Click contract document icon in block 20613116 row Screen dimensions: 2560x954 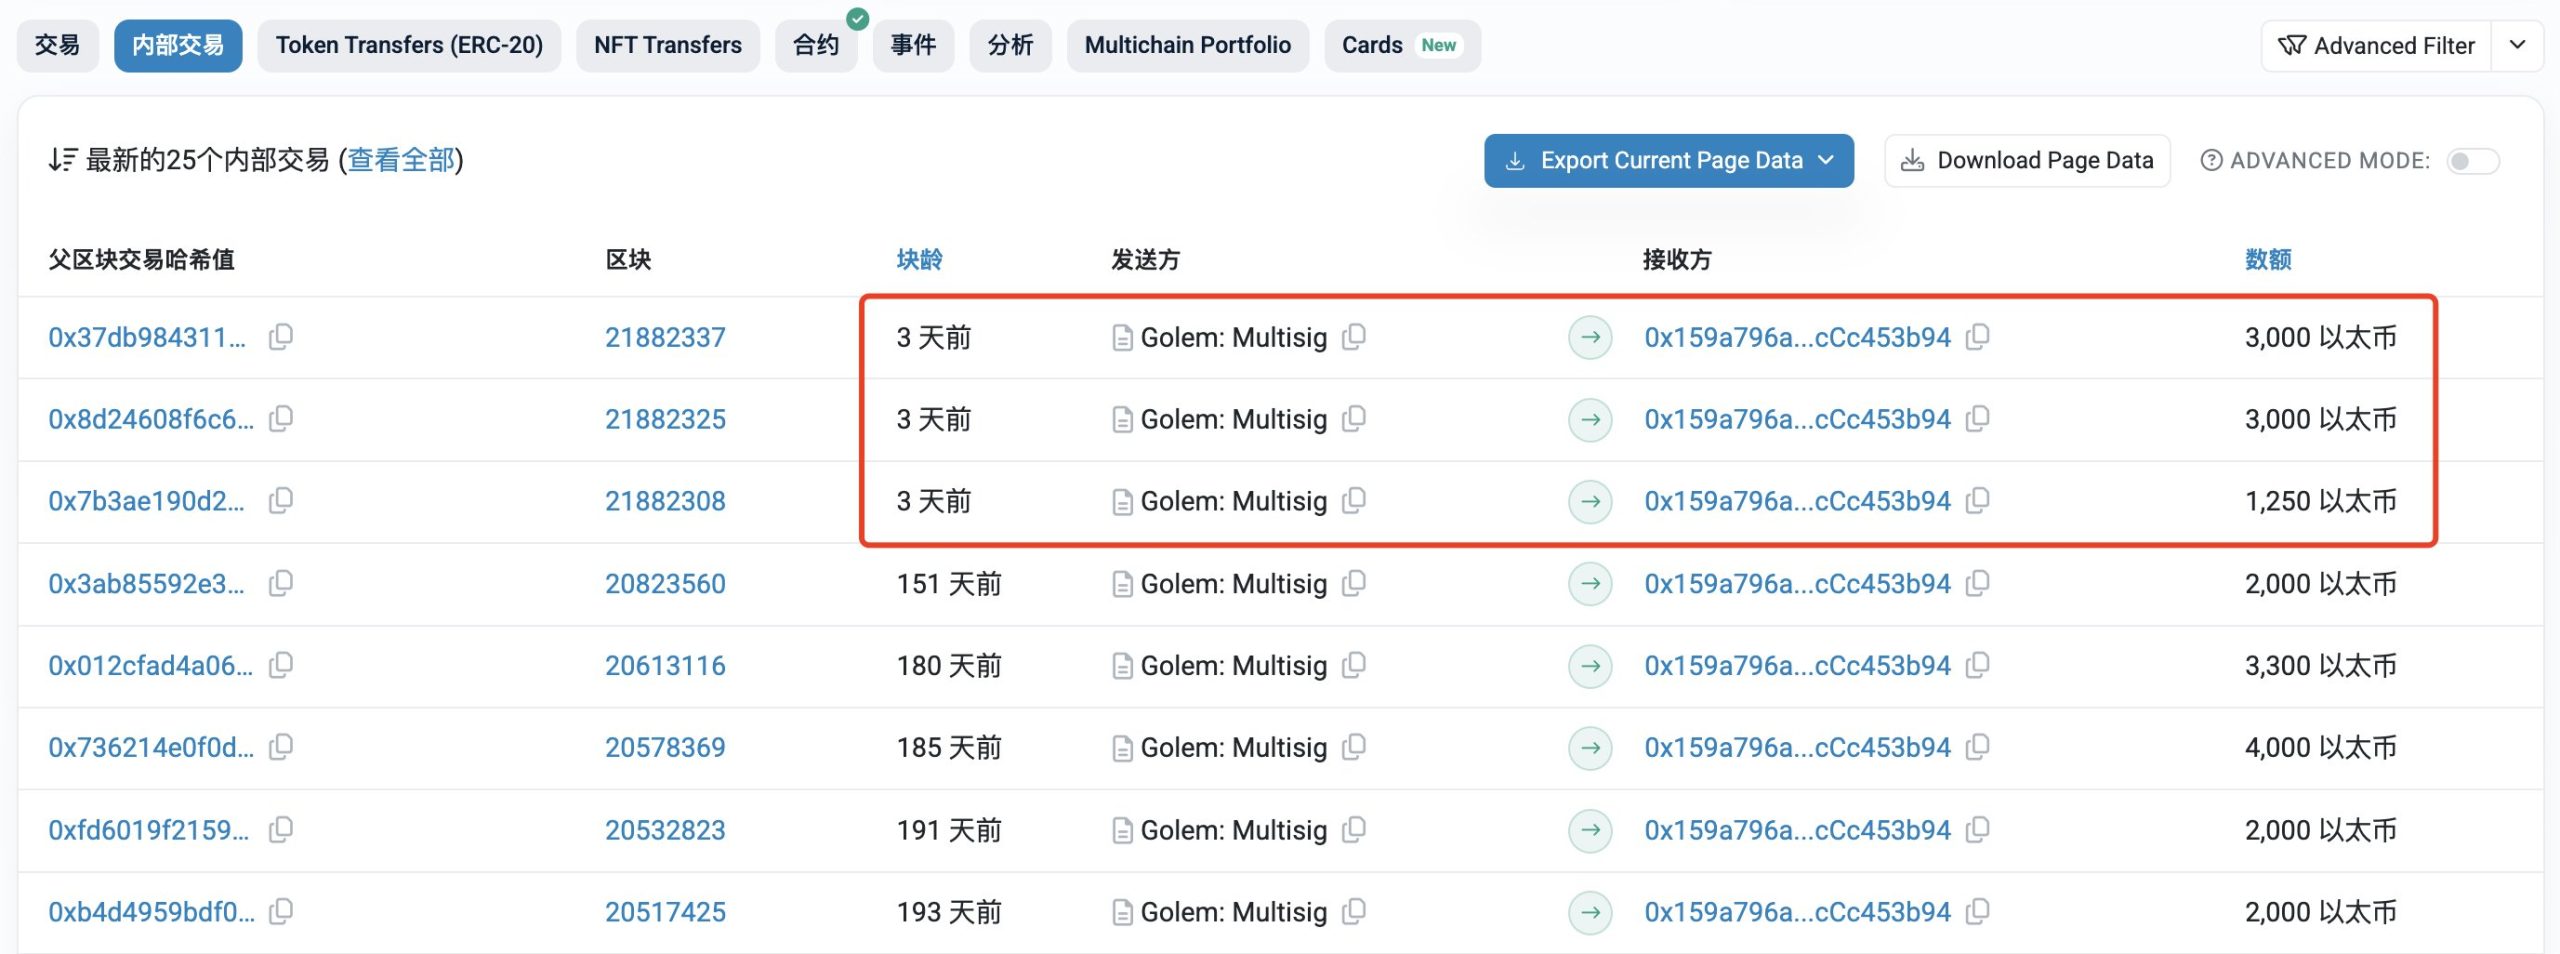(x=1122, y=666)
